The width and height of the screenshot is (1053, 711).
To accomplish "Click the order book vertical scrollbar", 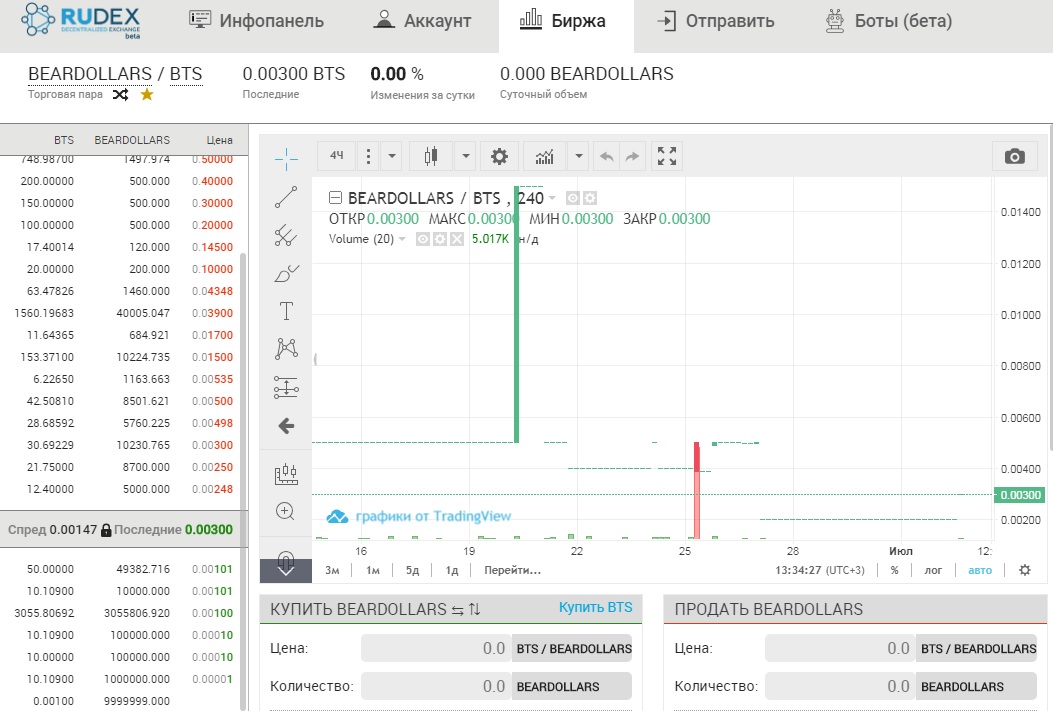I will 244,480.
